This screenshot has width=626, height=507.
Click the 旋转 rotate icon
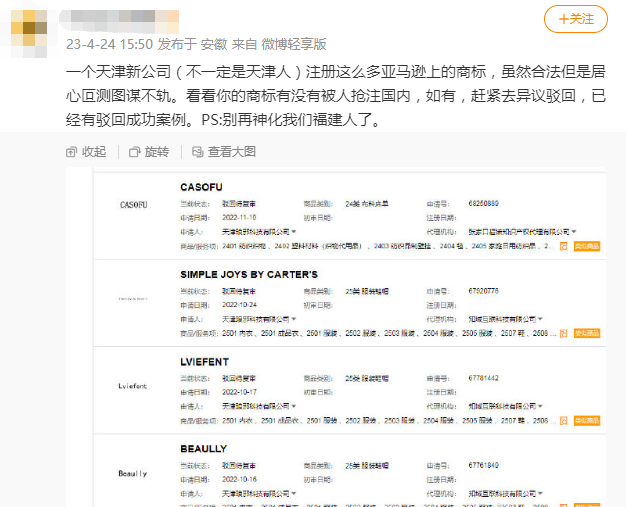(x=135, y=152)
